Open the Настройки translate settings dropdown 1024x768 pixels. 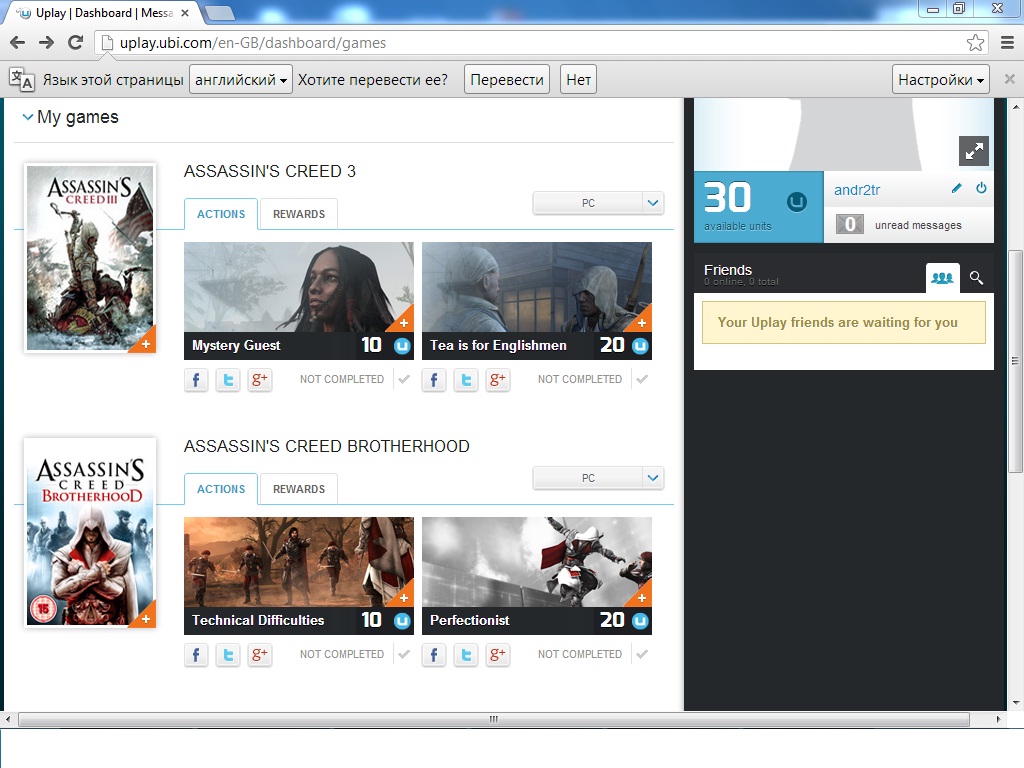(940, 80)
